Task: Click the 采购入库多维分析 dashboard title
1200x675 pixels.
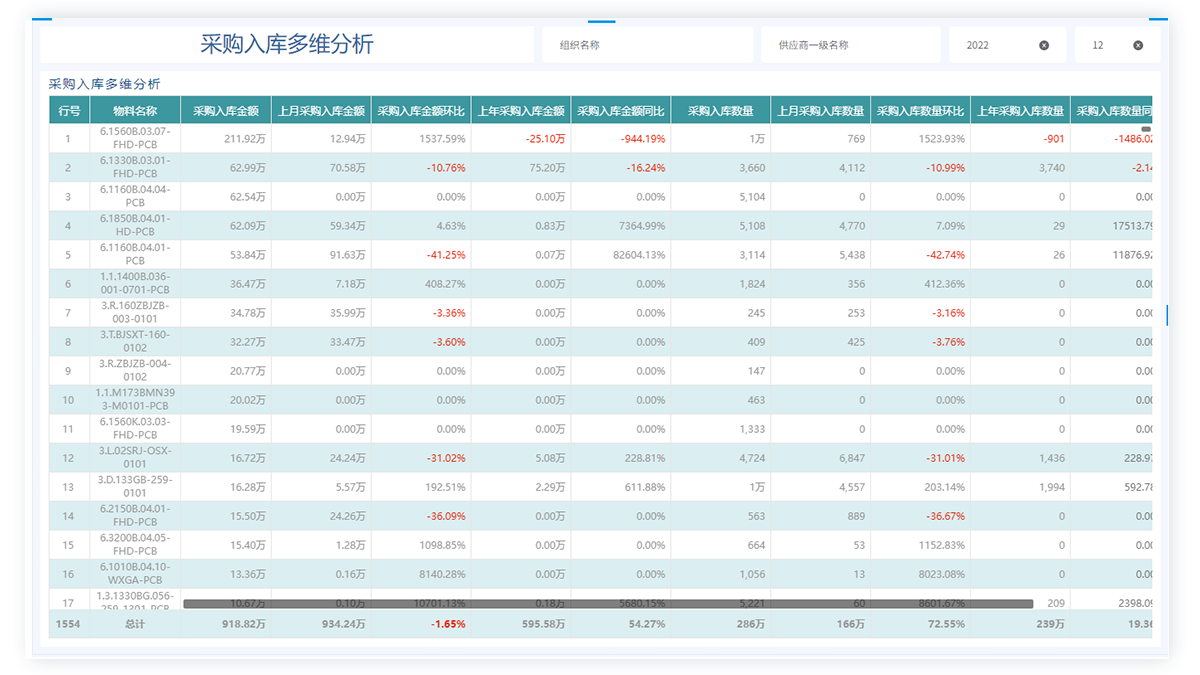Action: (287, 45)
